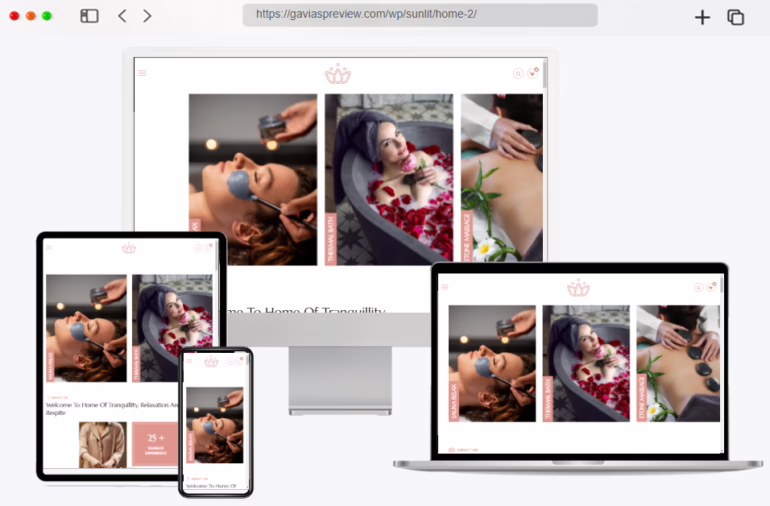
Task: Open search icon on phone mockup
Action: 230,361
